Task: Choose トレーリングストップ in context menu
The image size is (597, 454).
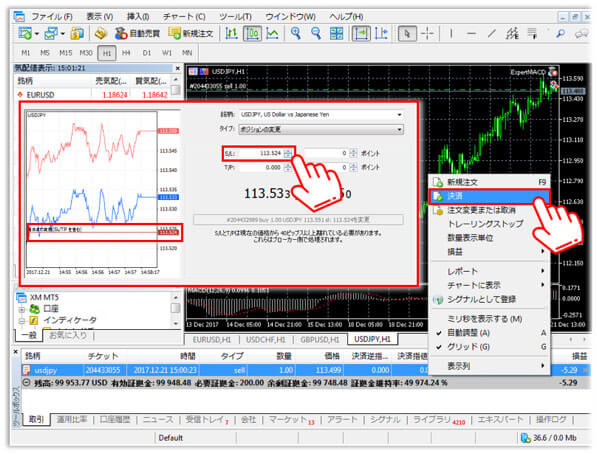Action: (x=489, y=224)
